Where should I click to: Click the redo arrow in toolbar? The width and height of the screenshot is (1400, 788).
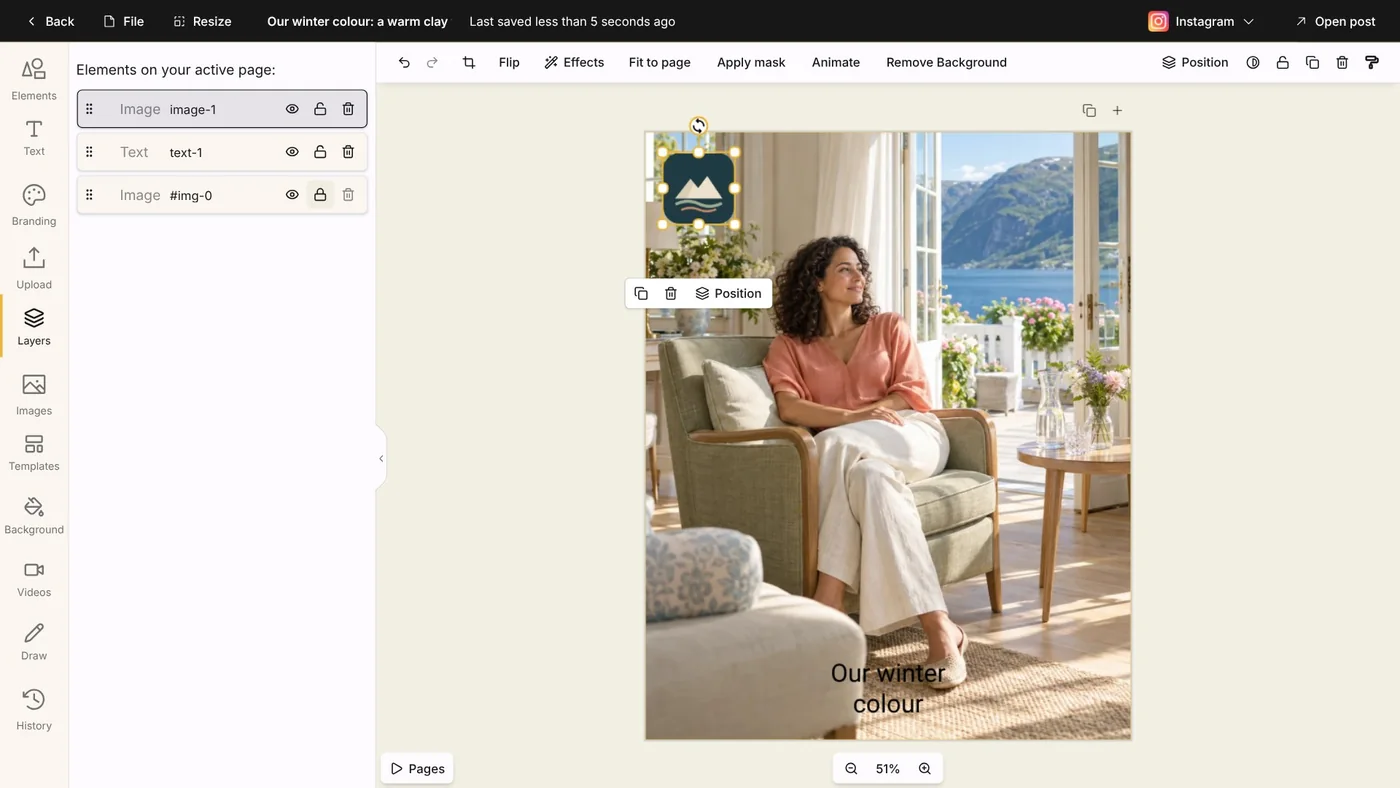[432, 62]
